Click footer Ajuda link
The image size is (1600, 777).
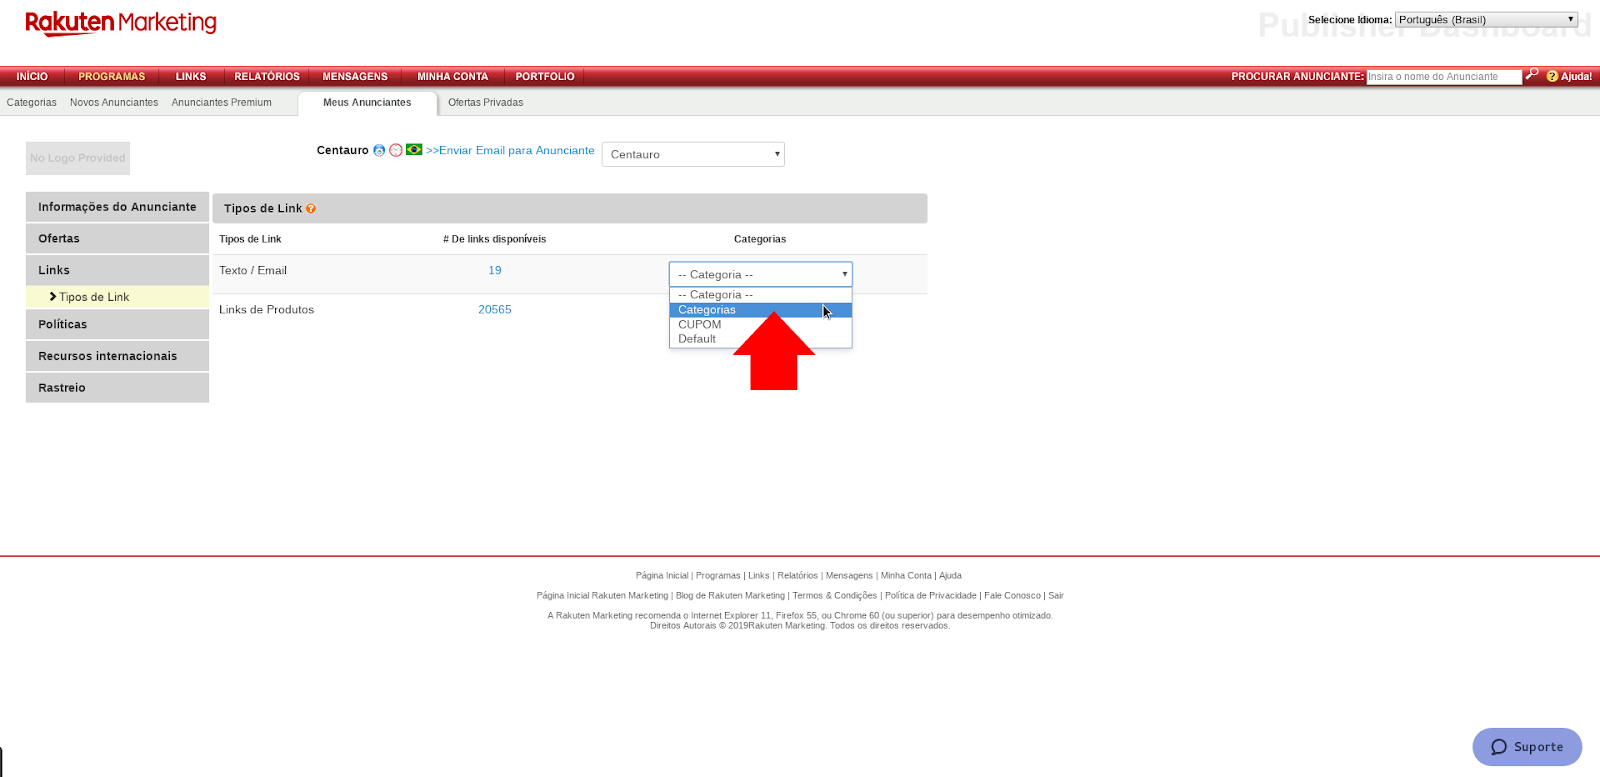point(950,575)
